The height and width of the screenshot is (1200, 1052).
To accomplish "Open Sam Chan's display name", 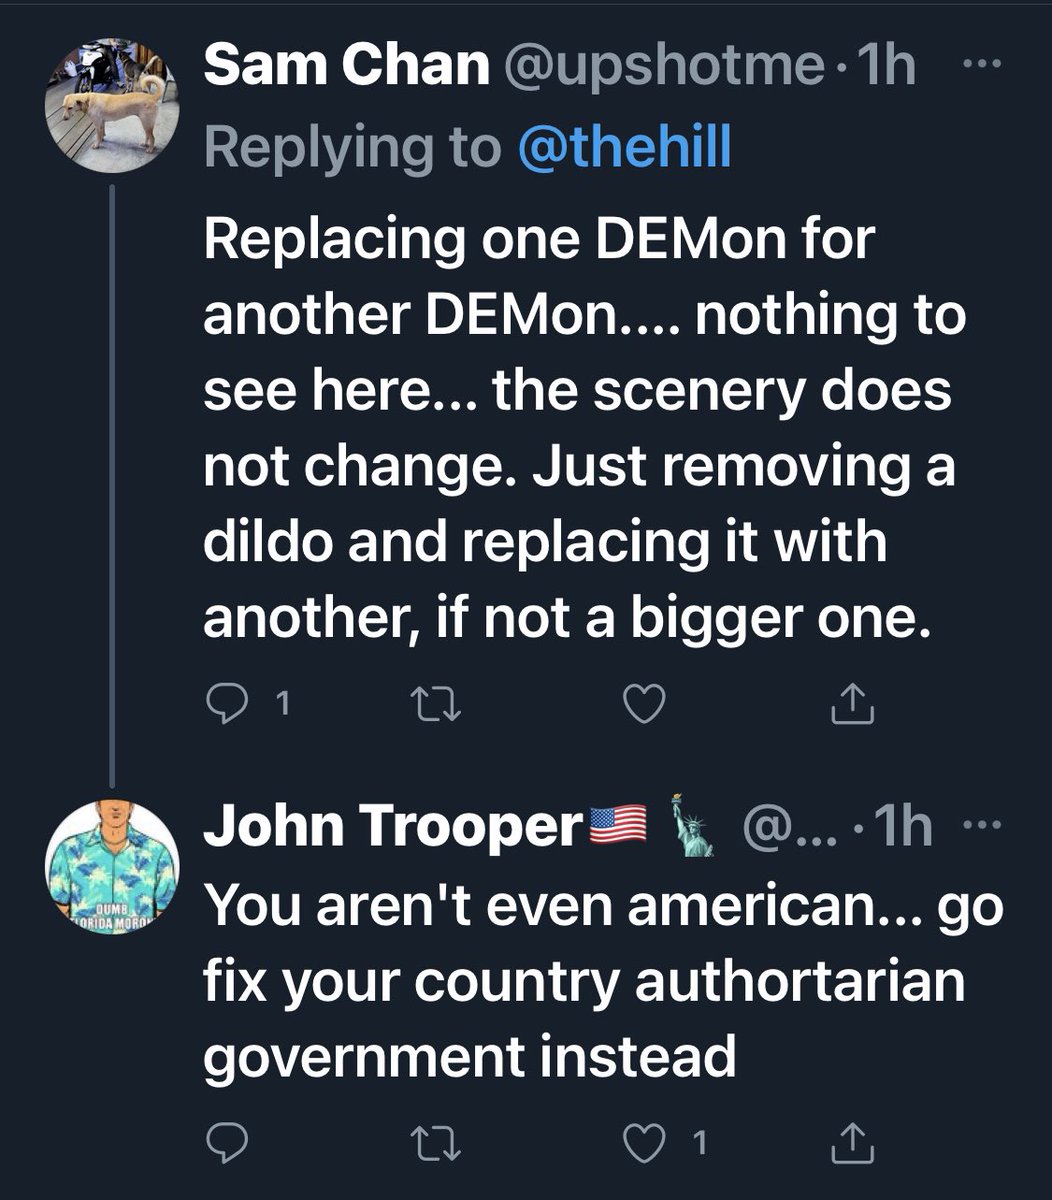I will pos(346,68).
